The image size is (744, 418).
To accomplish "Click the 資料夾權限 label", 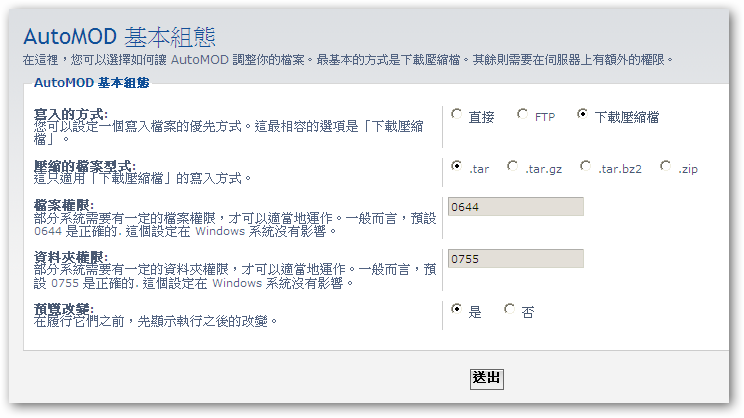I will coord(71,257).
